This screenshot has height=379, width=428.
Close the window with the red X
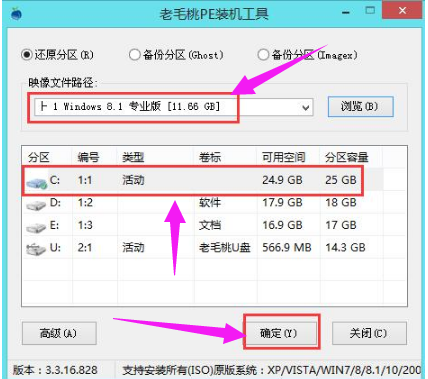[402, 10]
